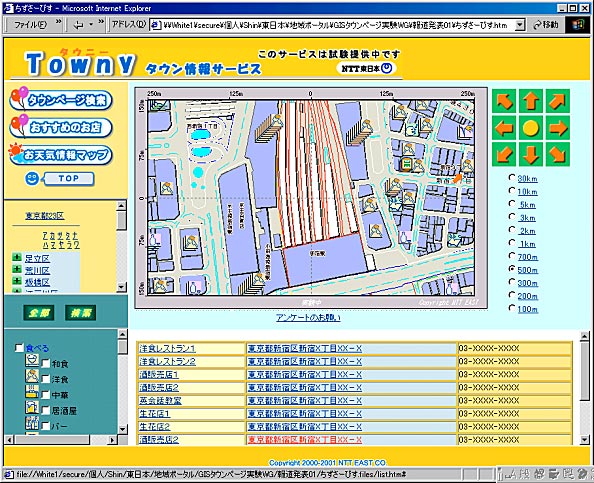The width and height of the screenshot is (594, 483).
Task: Click the IE back arrow button
Action: [79, 25]
